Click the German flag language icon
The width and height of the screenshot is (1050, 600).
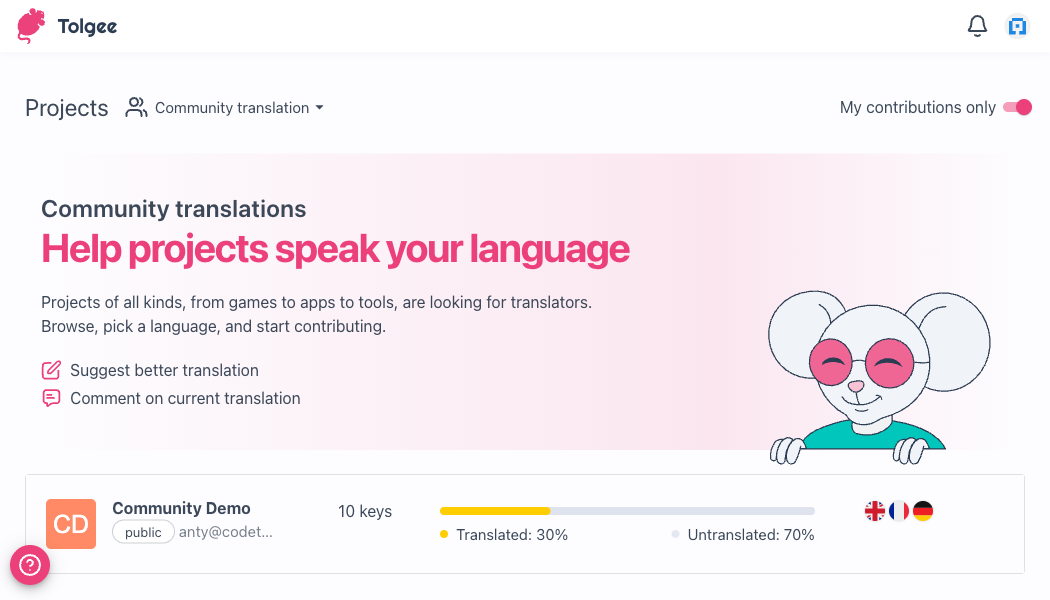923,511
